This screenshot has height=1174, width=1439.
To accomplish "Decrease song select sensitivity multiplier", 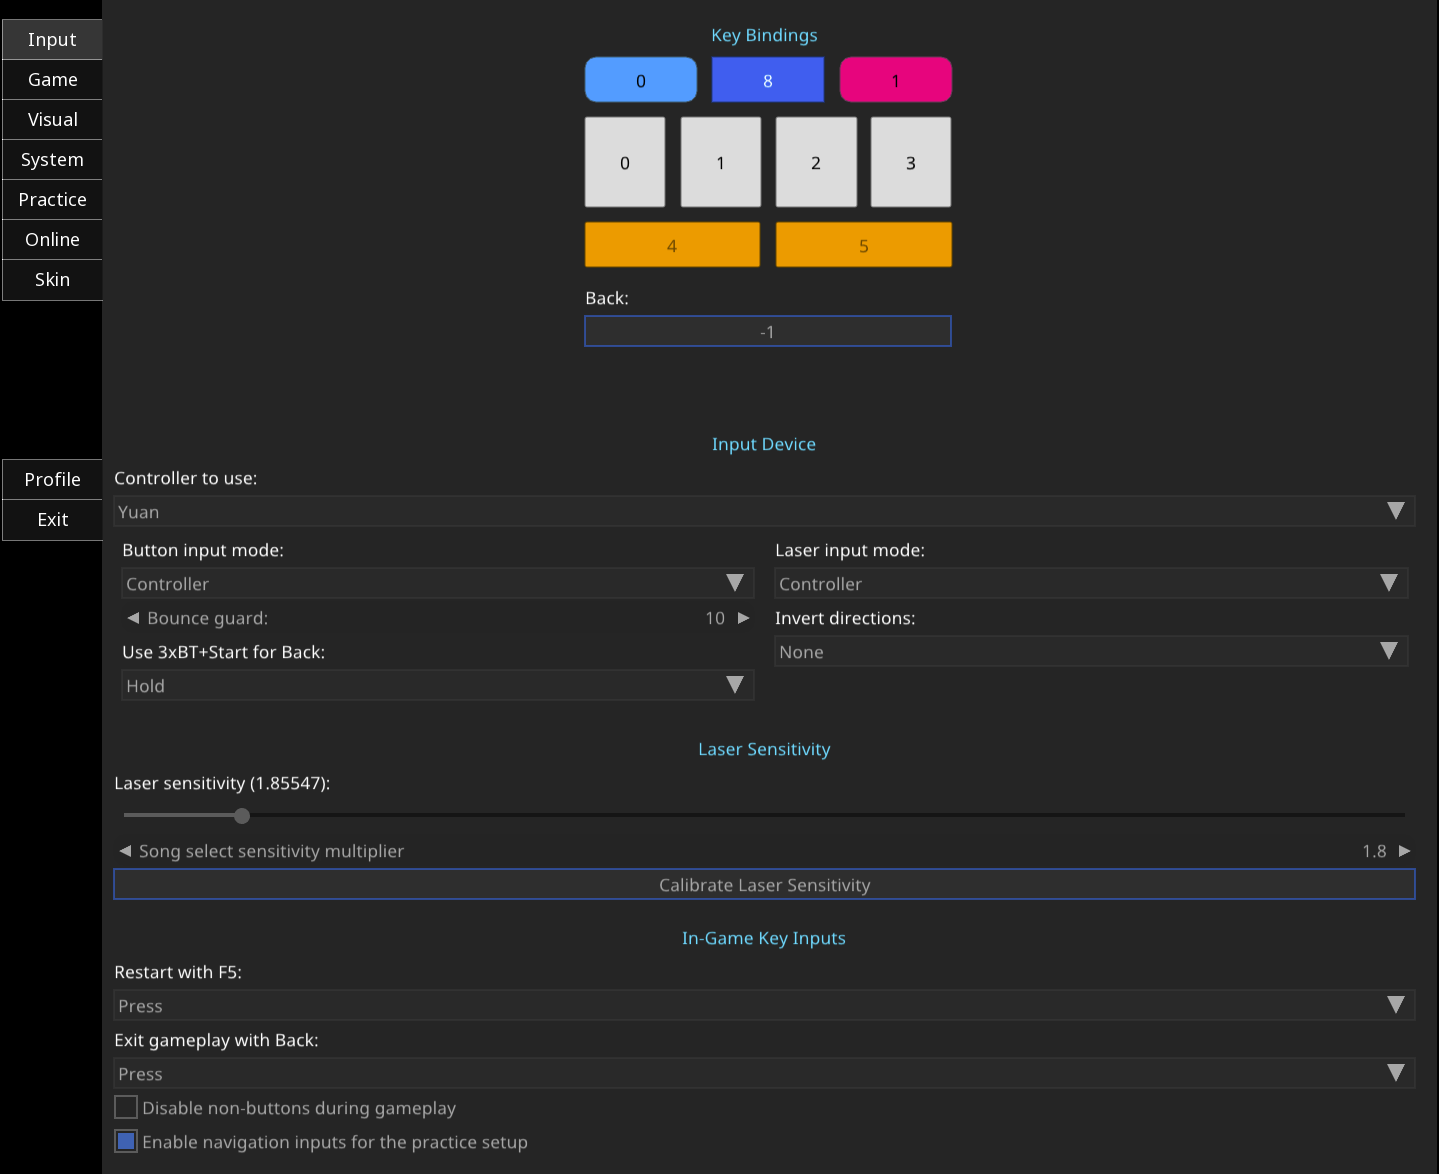I will [125, 851].
